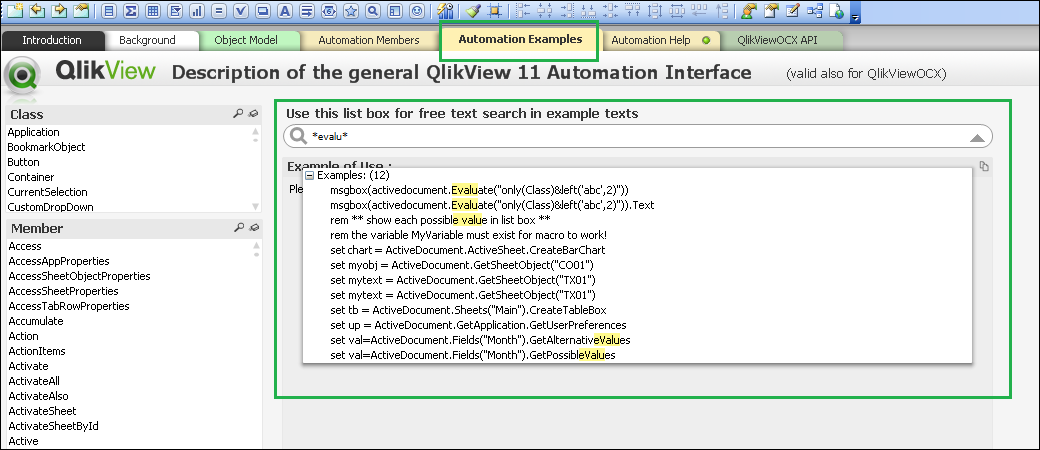The image size is (1040, 450).
Task: Create a Line/Arrow object
Action: click(306, 11)
